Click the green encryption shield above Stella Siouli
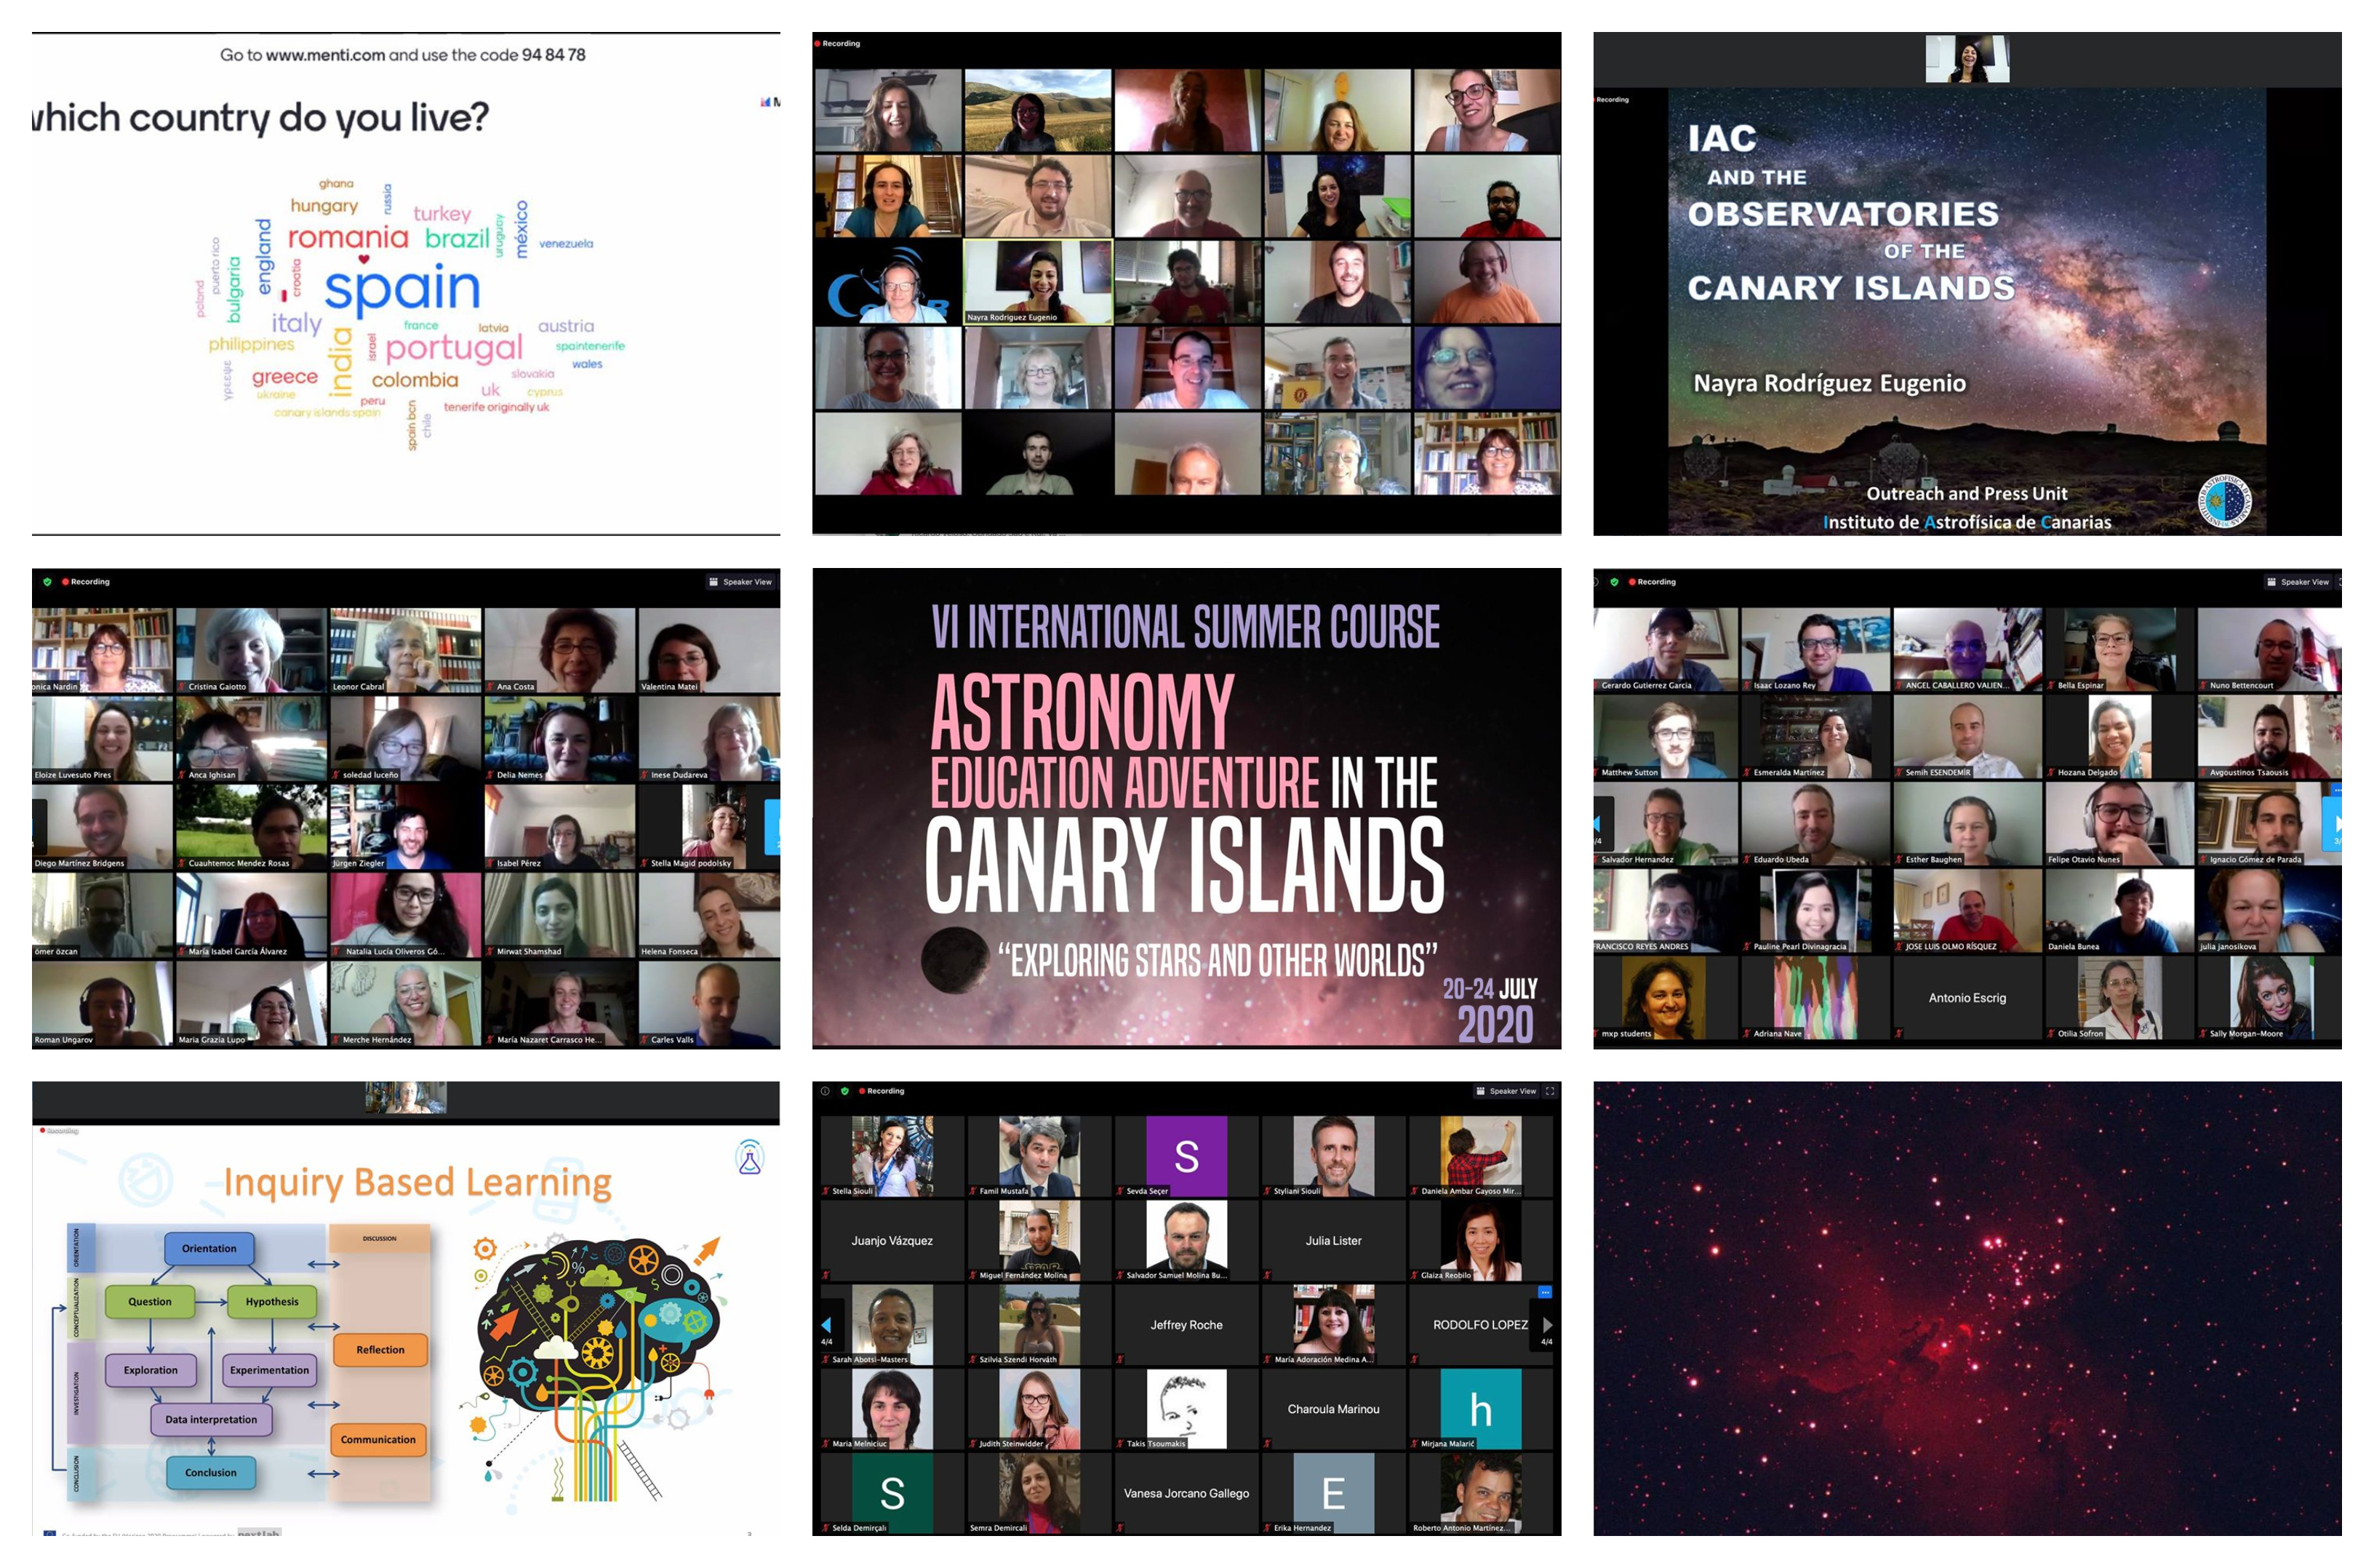Screen dimensions: 2374x1568 (x=844, y=1091)
